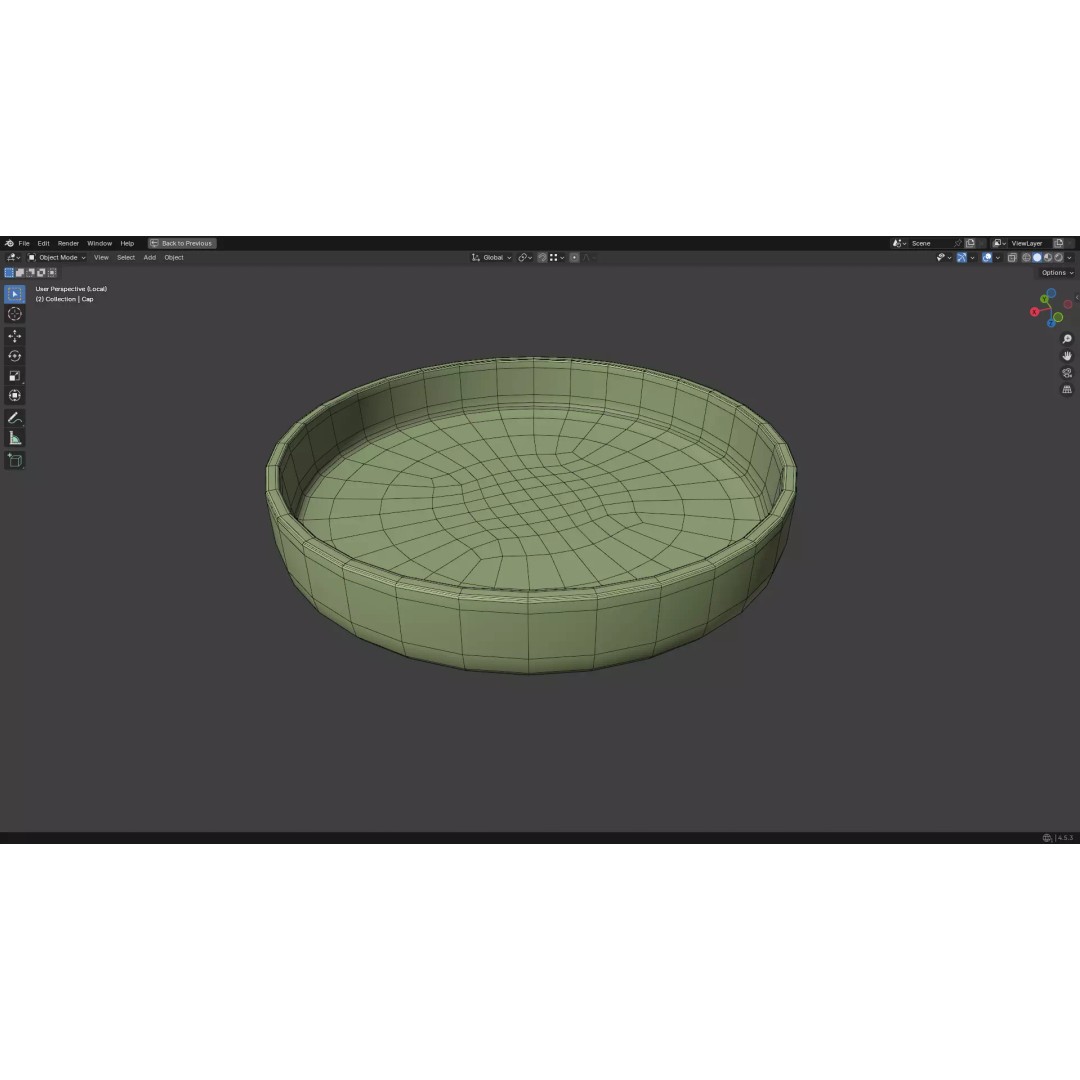Click the Back to Previous button
1080x1080 pixels.
[183, 243]
